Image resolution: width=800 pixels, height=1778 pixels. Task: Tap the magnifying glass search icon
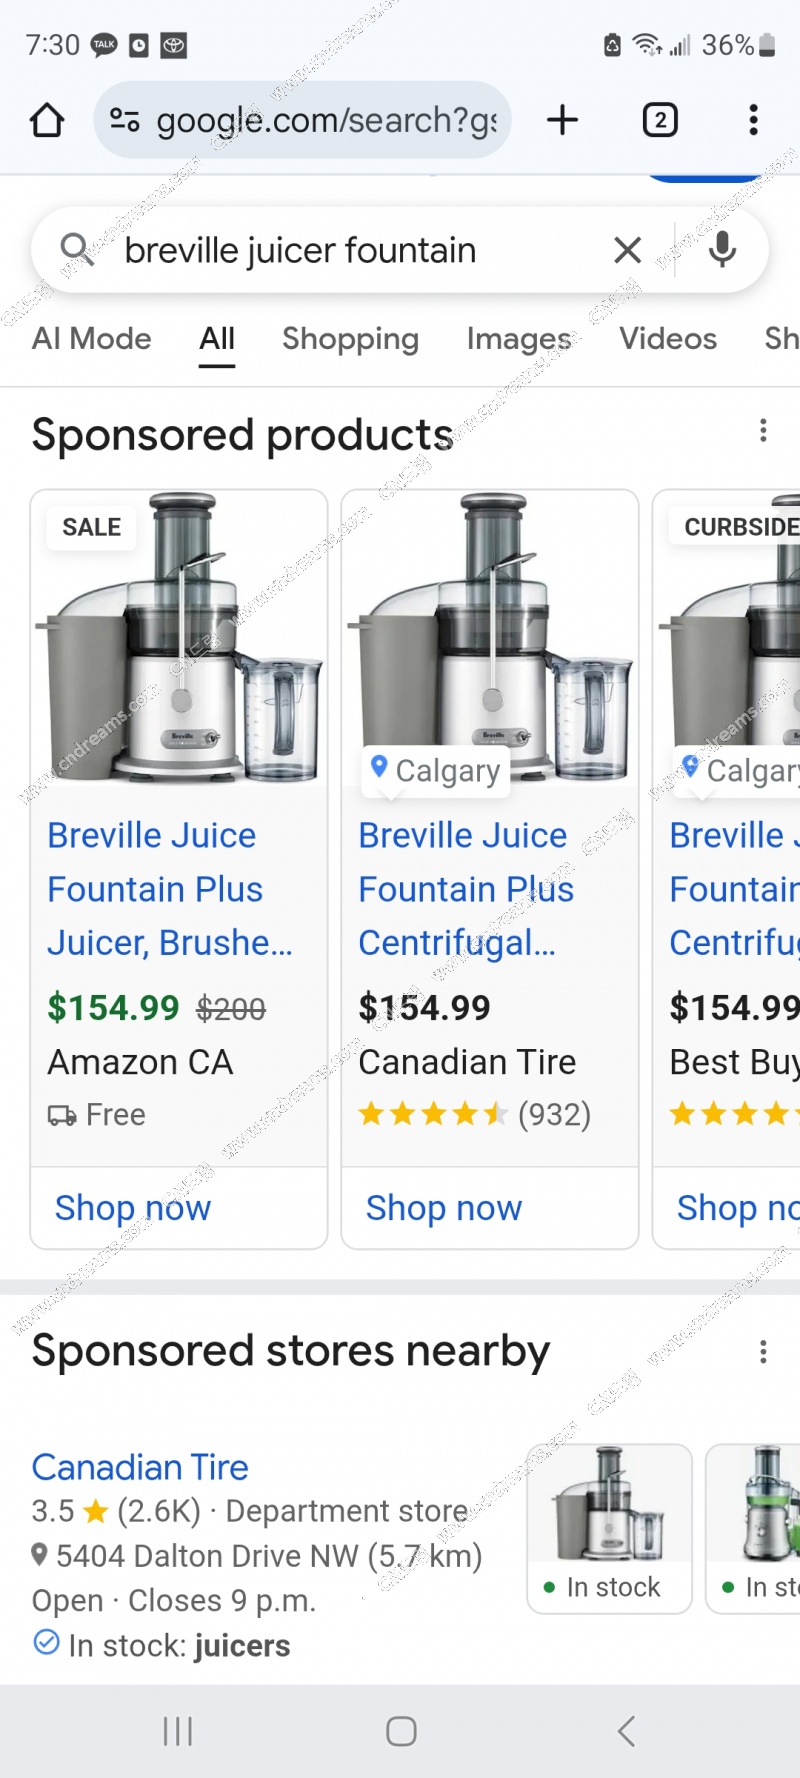point(77,250)
